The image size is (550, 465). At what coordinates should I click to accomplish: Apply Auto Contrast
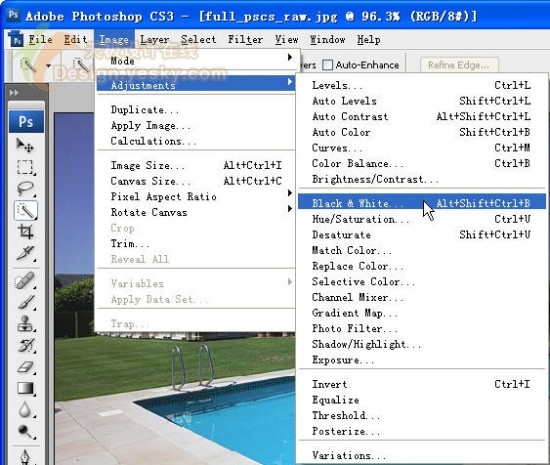[421, 116]
